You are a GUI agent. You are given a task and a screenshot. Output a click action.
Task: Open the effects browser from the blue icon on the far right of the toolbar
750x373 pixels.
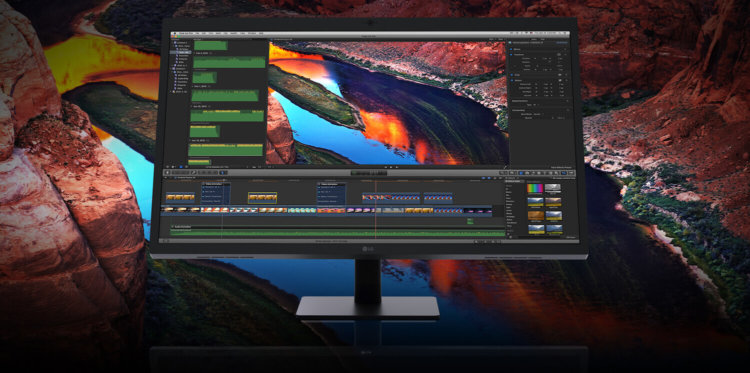pos(564,173)
